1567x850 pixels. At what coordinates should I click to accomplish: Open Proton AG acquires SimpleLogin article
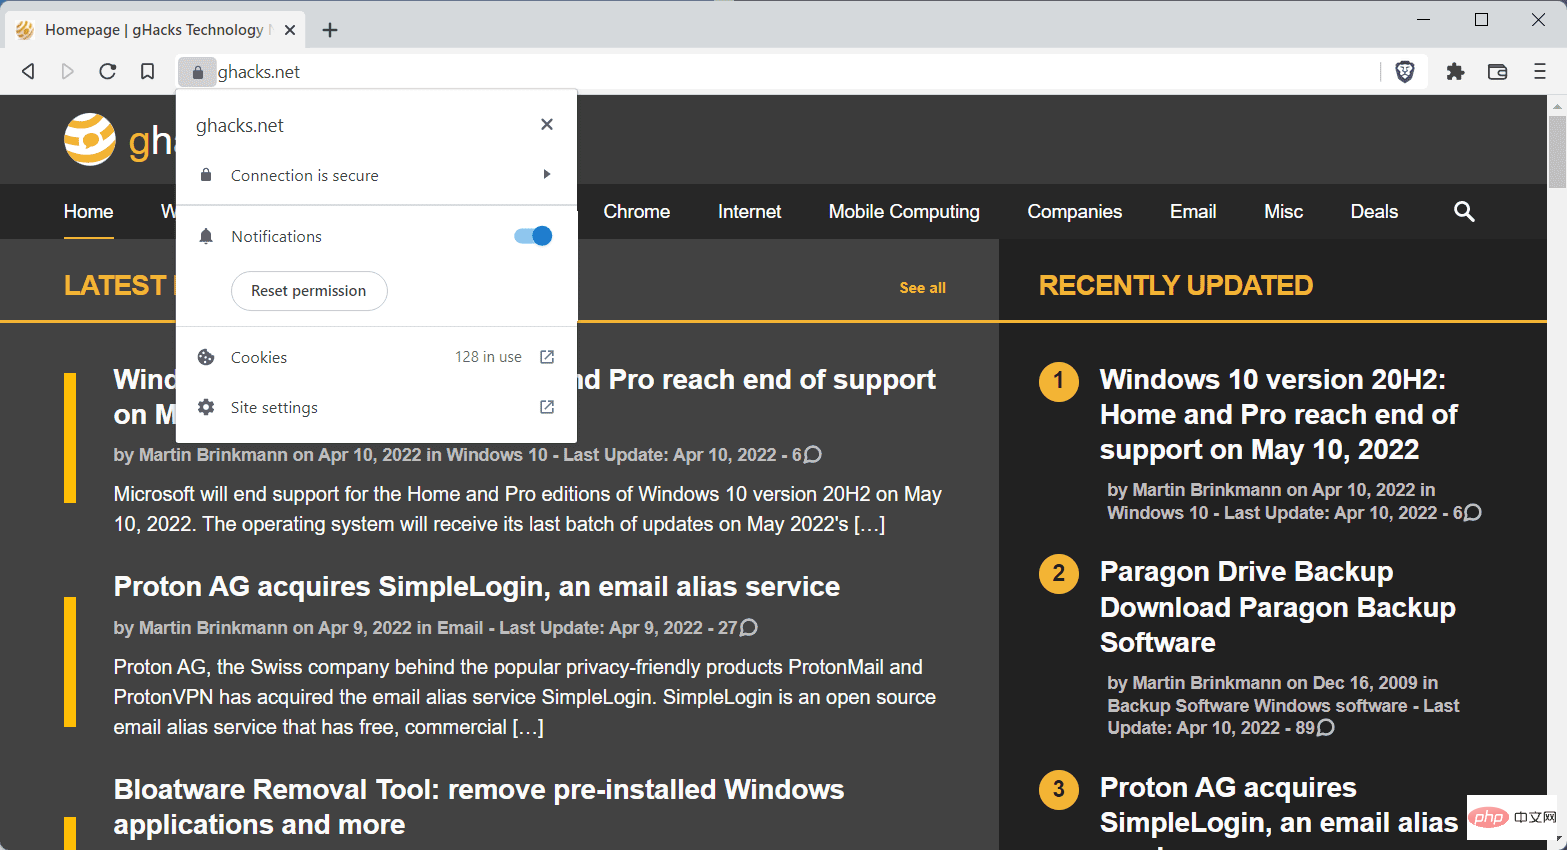(x=477, y=586)
